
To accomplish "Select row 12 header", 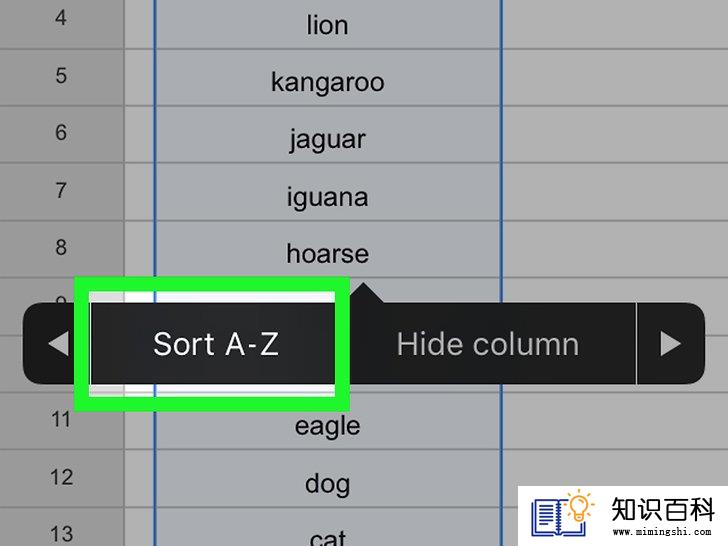I will (62, 479).
